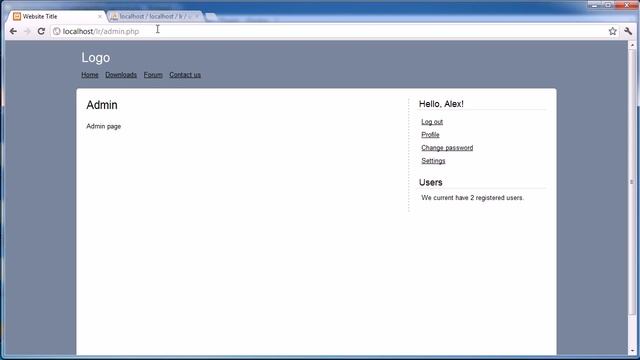Click the 'Hello, Alex!' greeting

441,104
